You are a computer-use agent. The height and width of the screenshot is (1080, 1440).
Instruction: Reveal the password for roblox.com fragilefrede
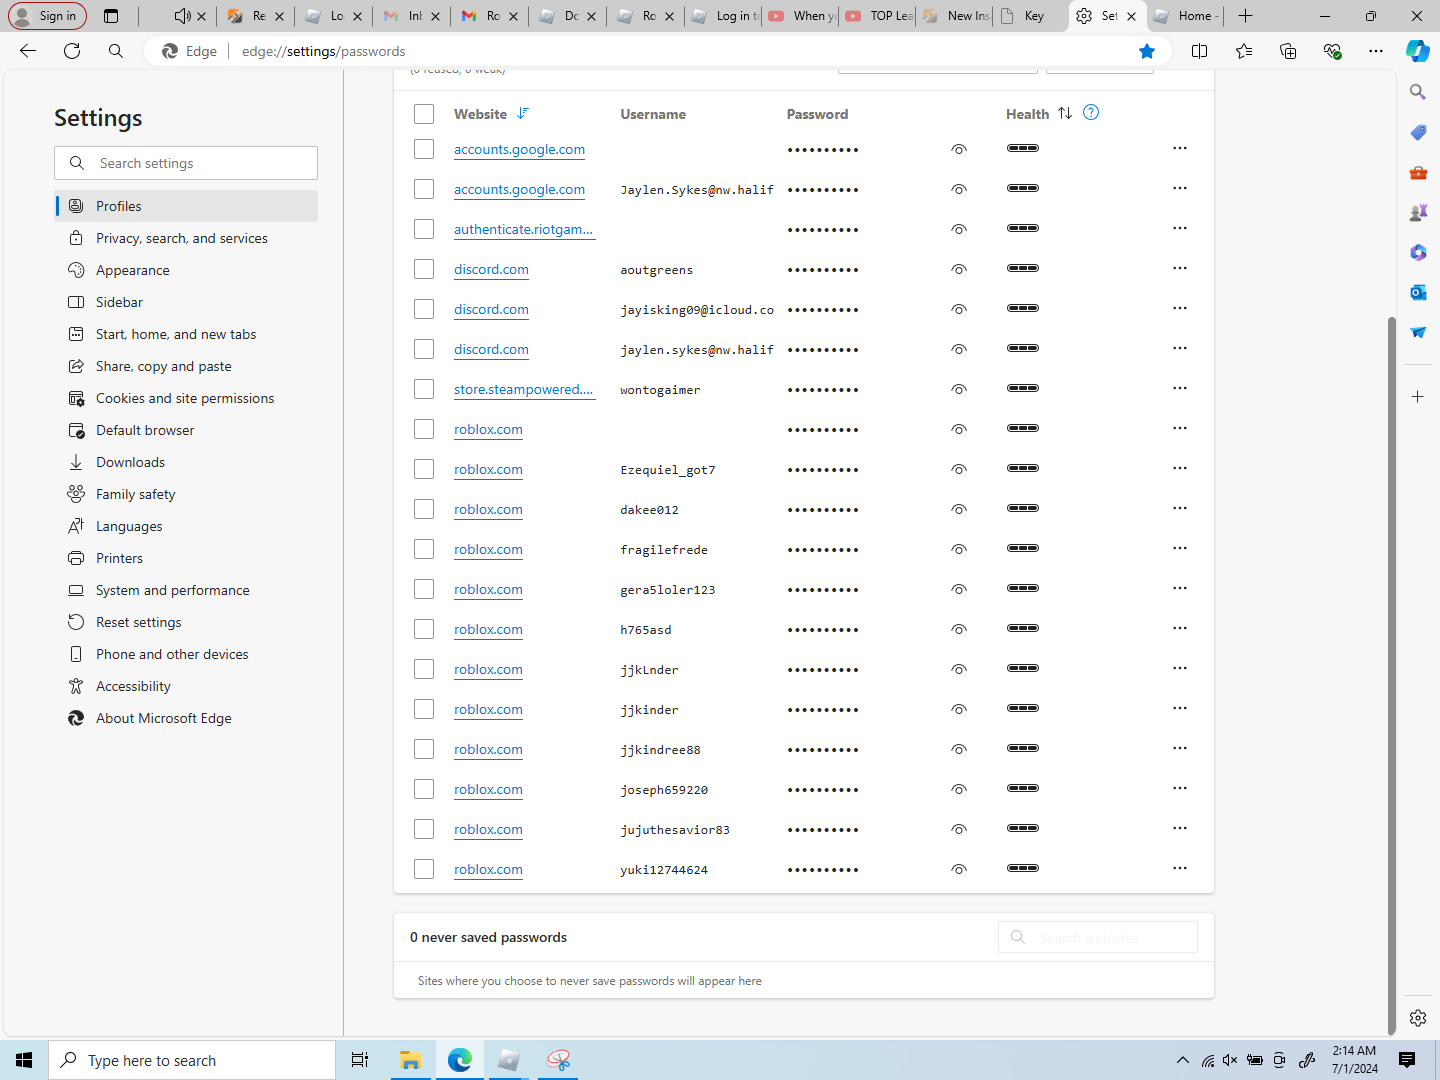[959, 549]
